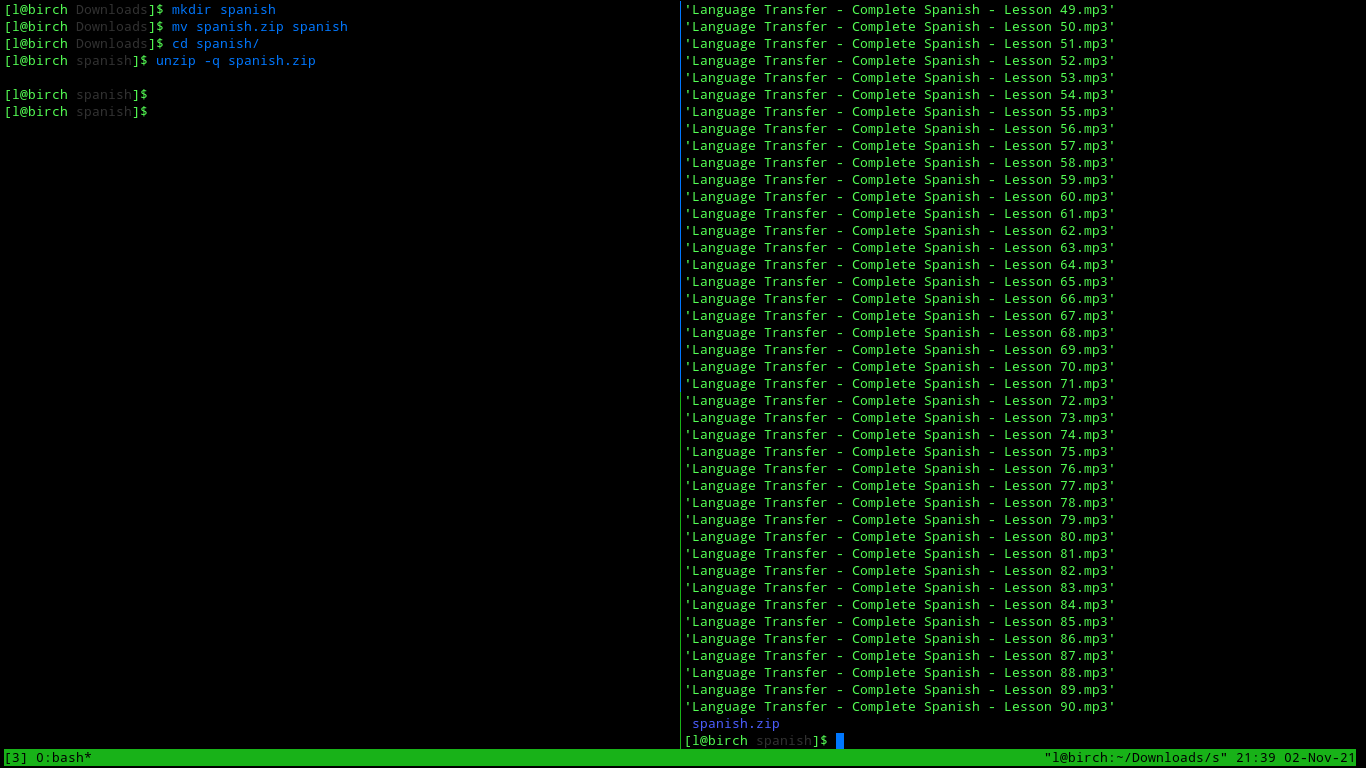
Task: Select the '0:bash*' tmux window tab
Action: (x=64, y=758)
